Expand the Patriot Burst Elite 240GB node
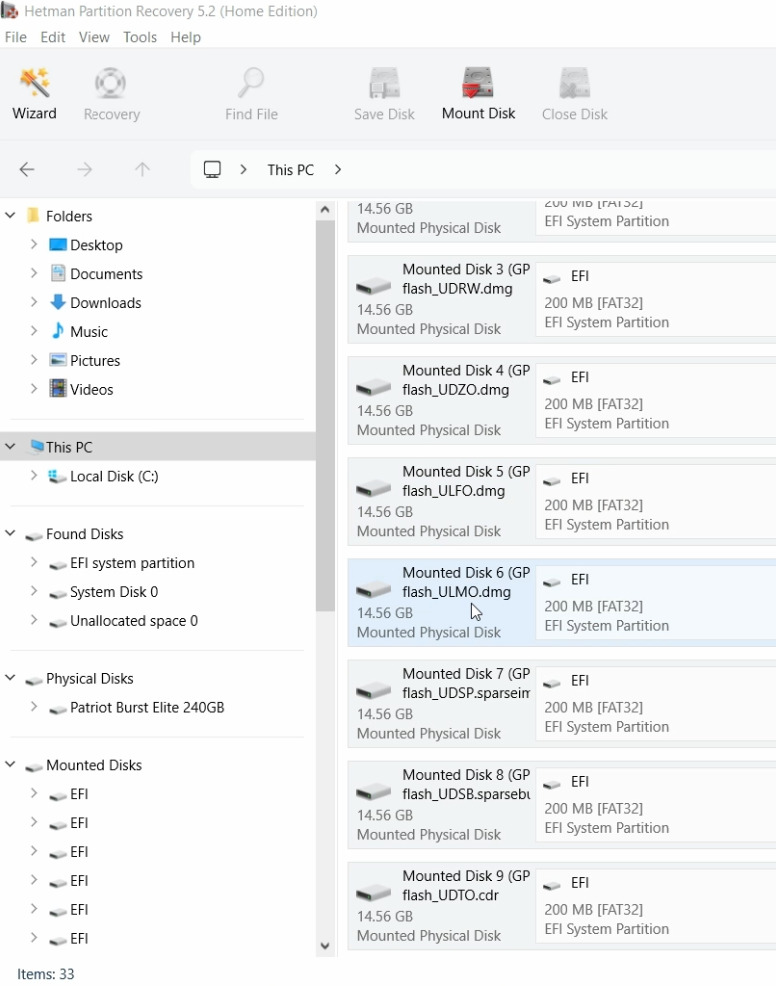 point(34,707)
